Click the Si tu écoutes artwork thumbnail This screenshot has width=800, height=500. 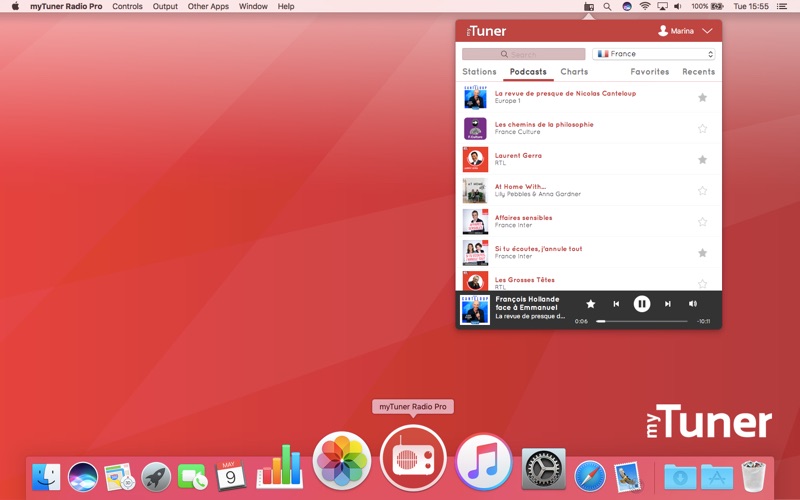(x=475, y=253)
